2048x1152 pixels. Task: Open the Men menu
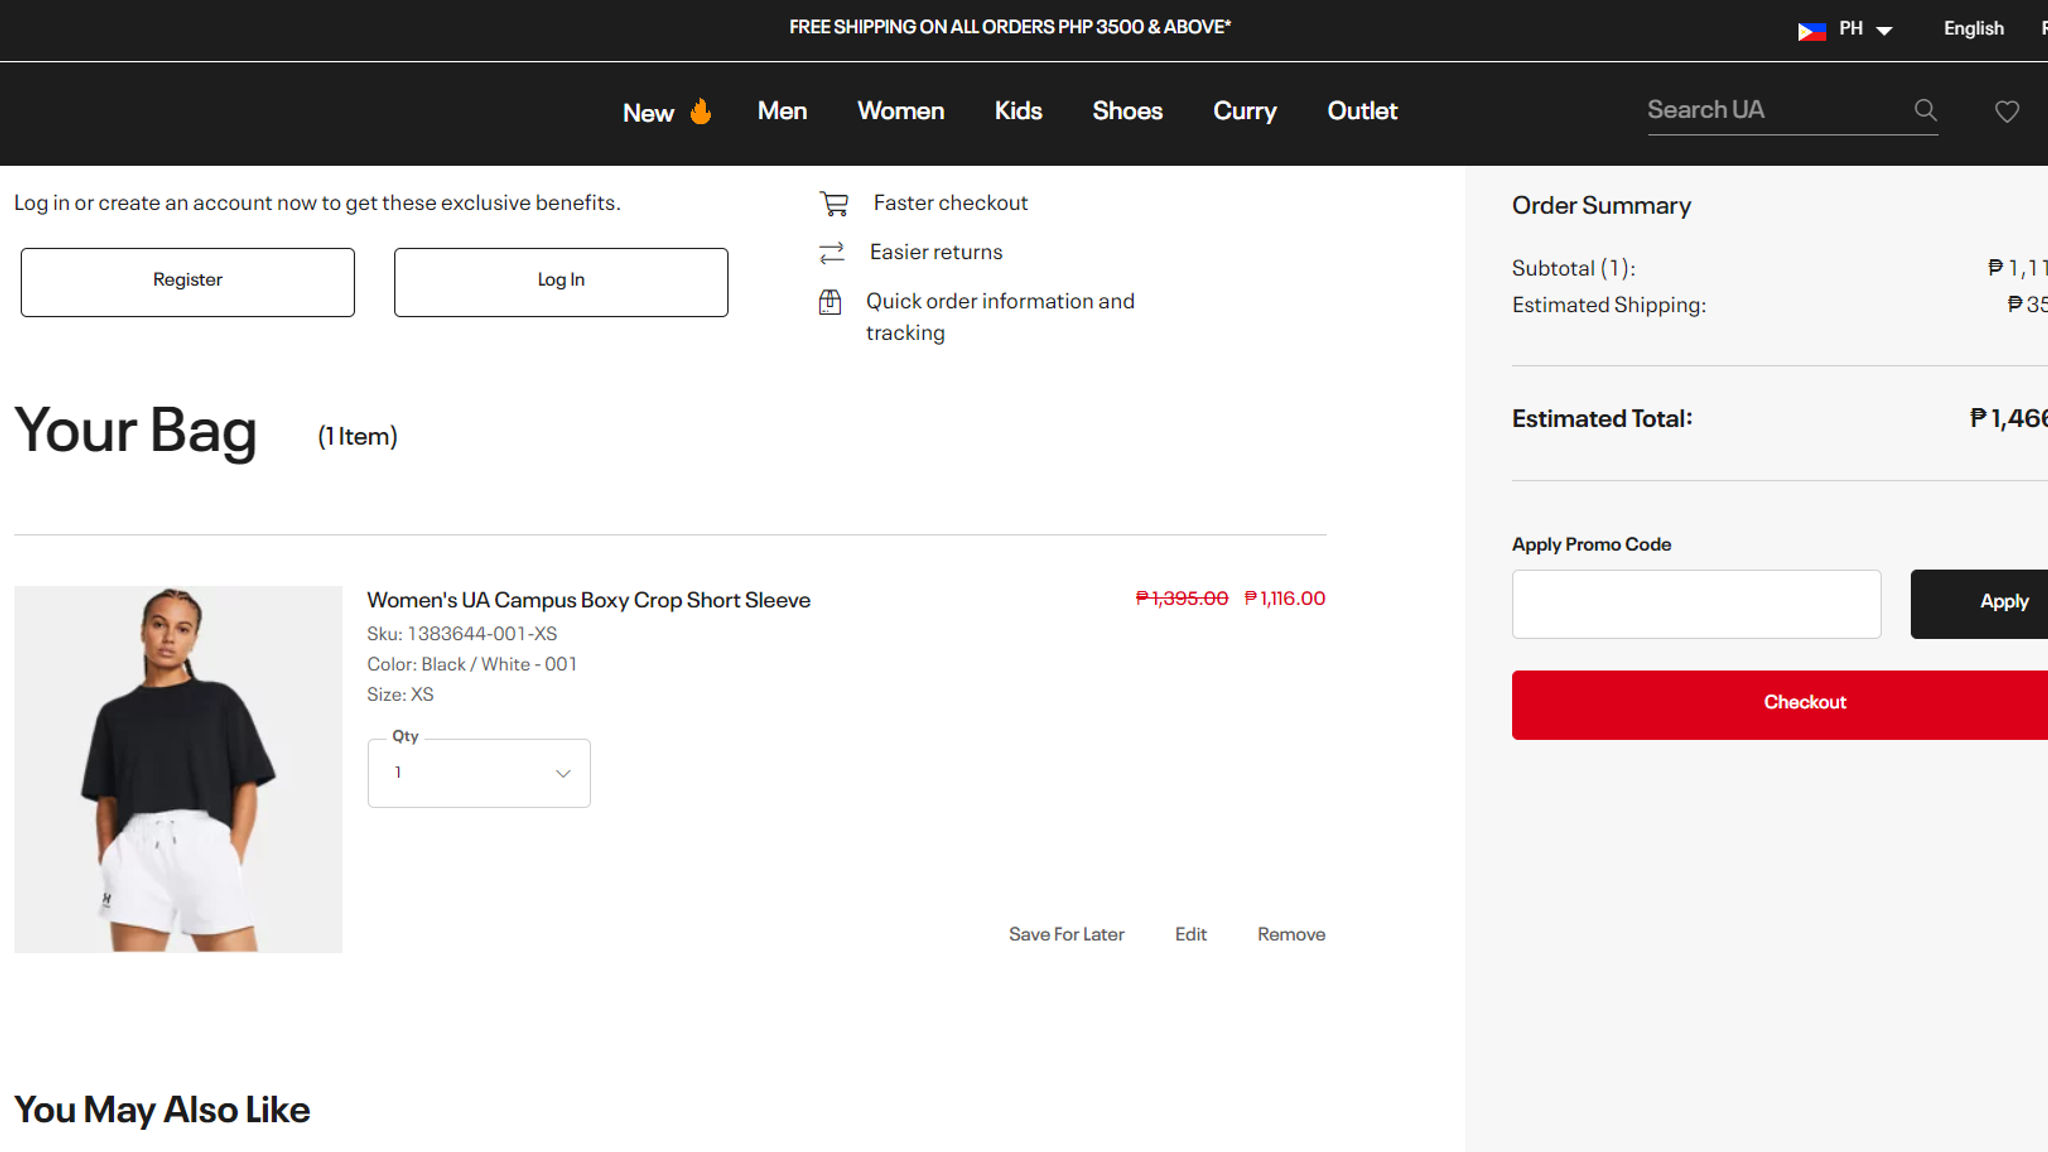(x=782, y=111)
